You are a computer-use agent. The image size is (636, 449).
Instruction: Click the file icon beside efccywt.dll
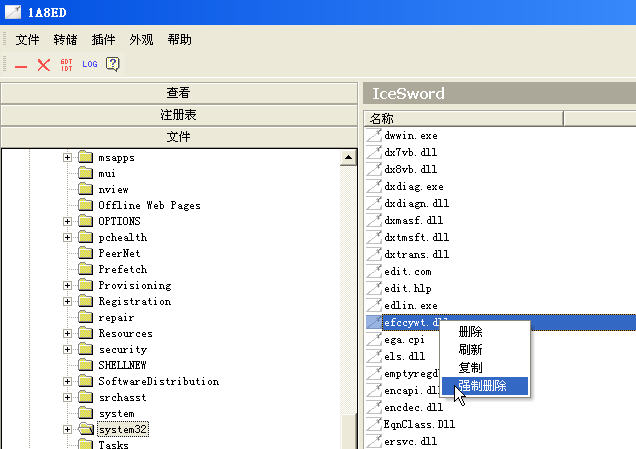tap(374, 322)
